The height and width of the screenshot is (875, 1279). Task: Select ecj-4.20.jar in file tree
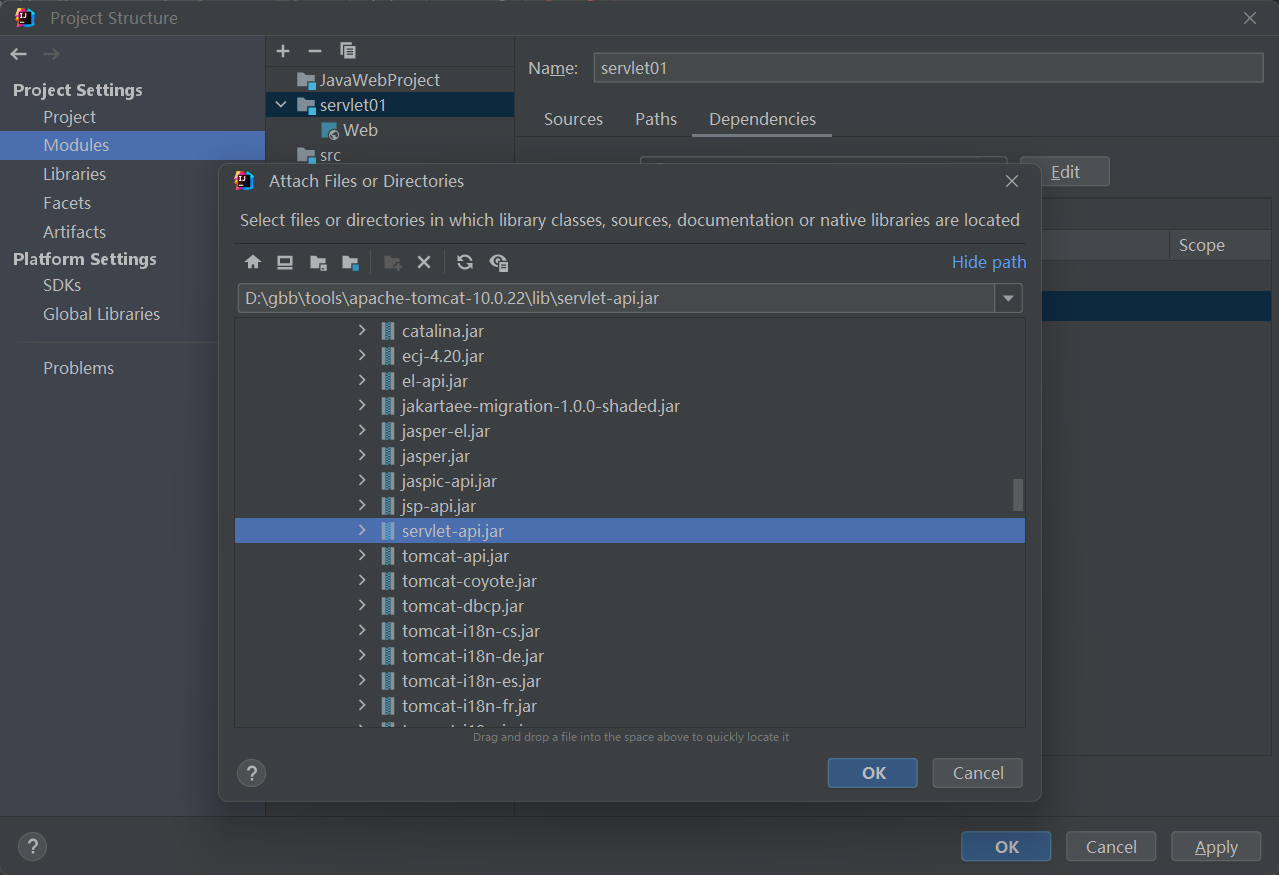443,356
